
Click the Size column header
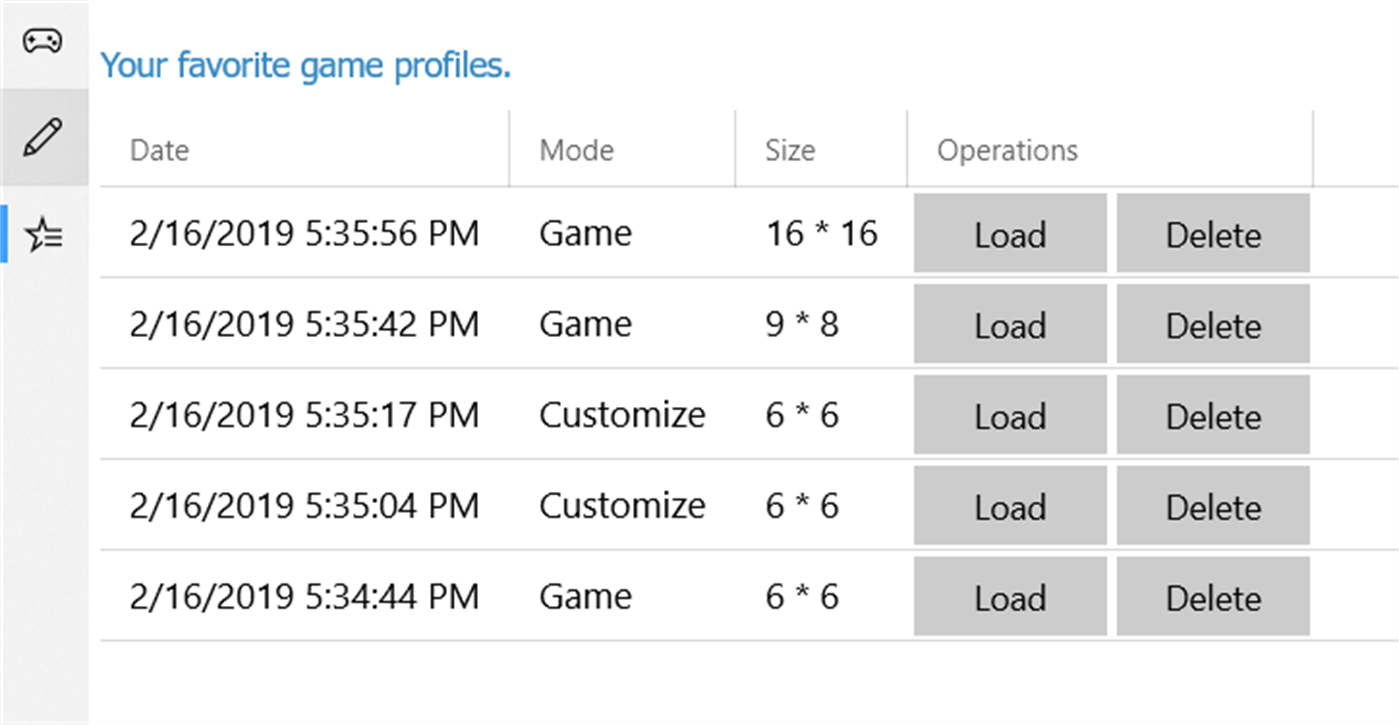(x=790, y=150)
